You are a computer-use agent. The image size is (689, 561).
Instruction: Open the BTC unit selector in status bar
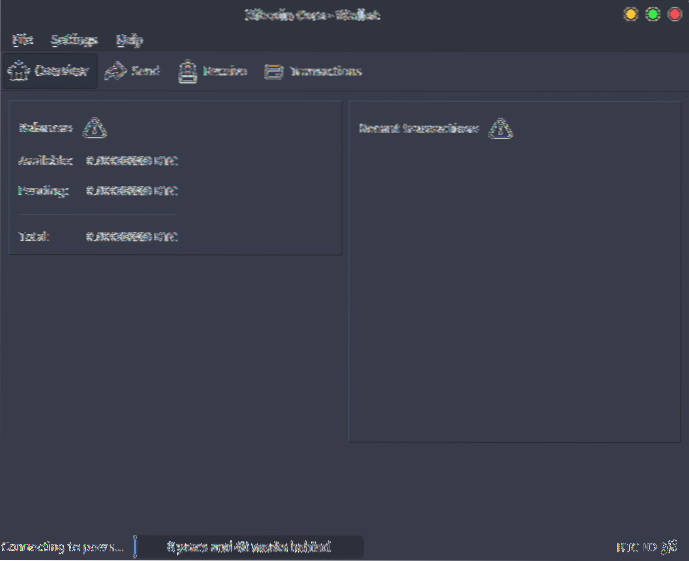tap(629, 547)
